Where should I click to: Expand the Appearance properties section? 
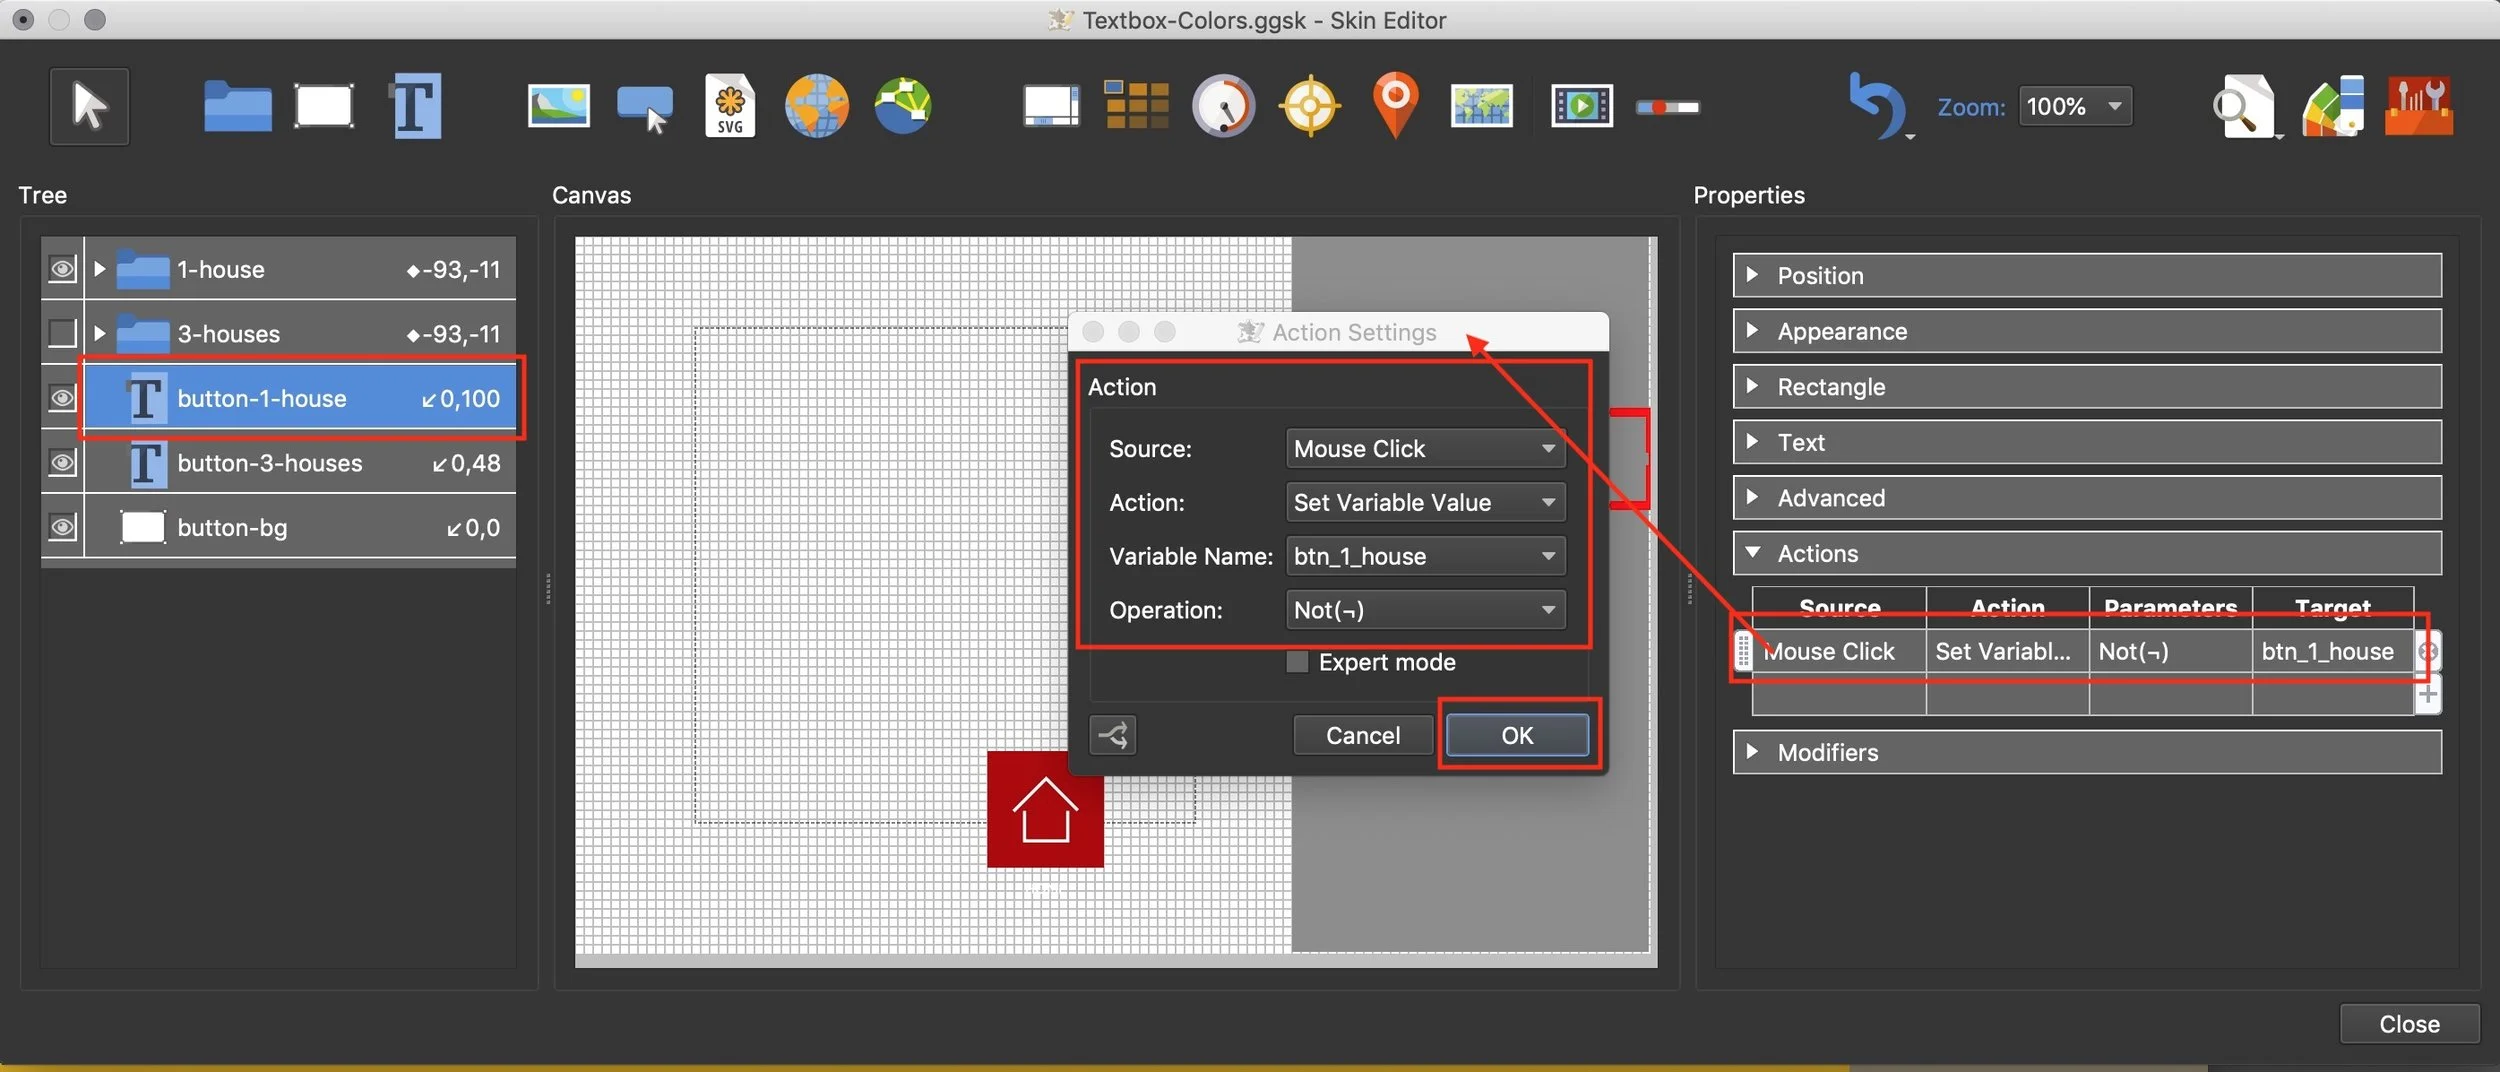(2087, 331)
